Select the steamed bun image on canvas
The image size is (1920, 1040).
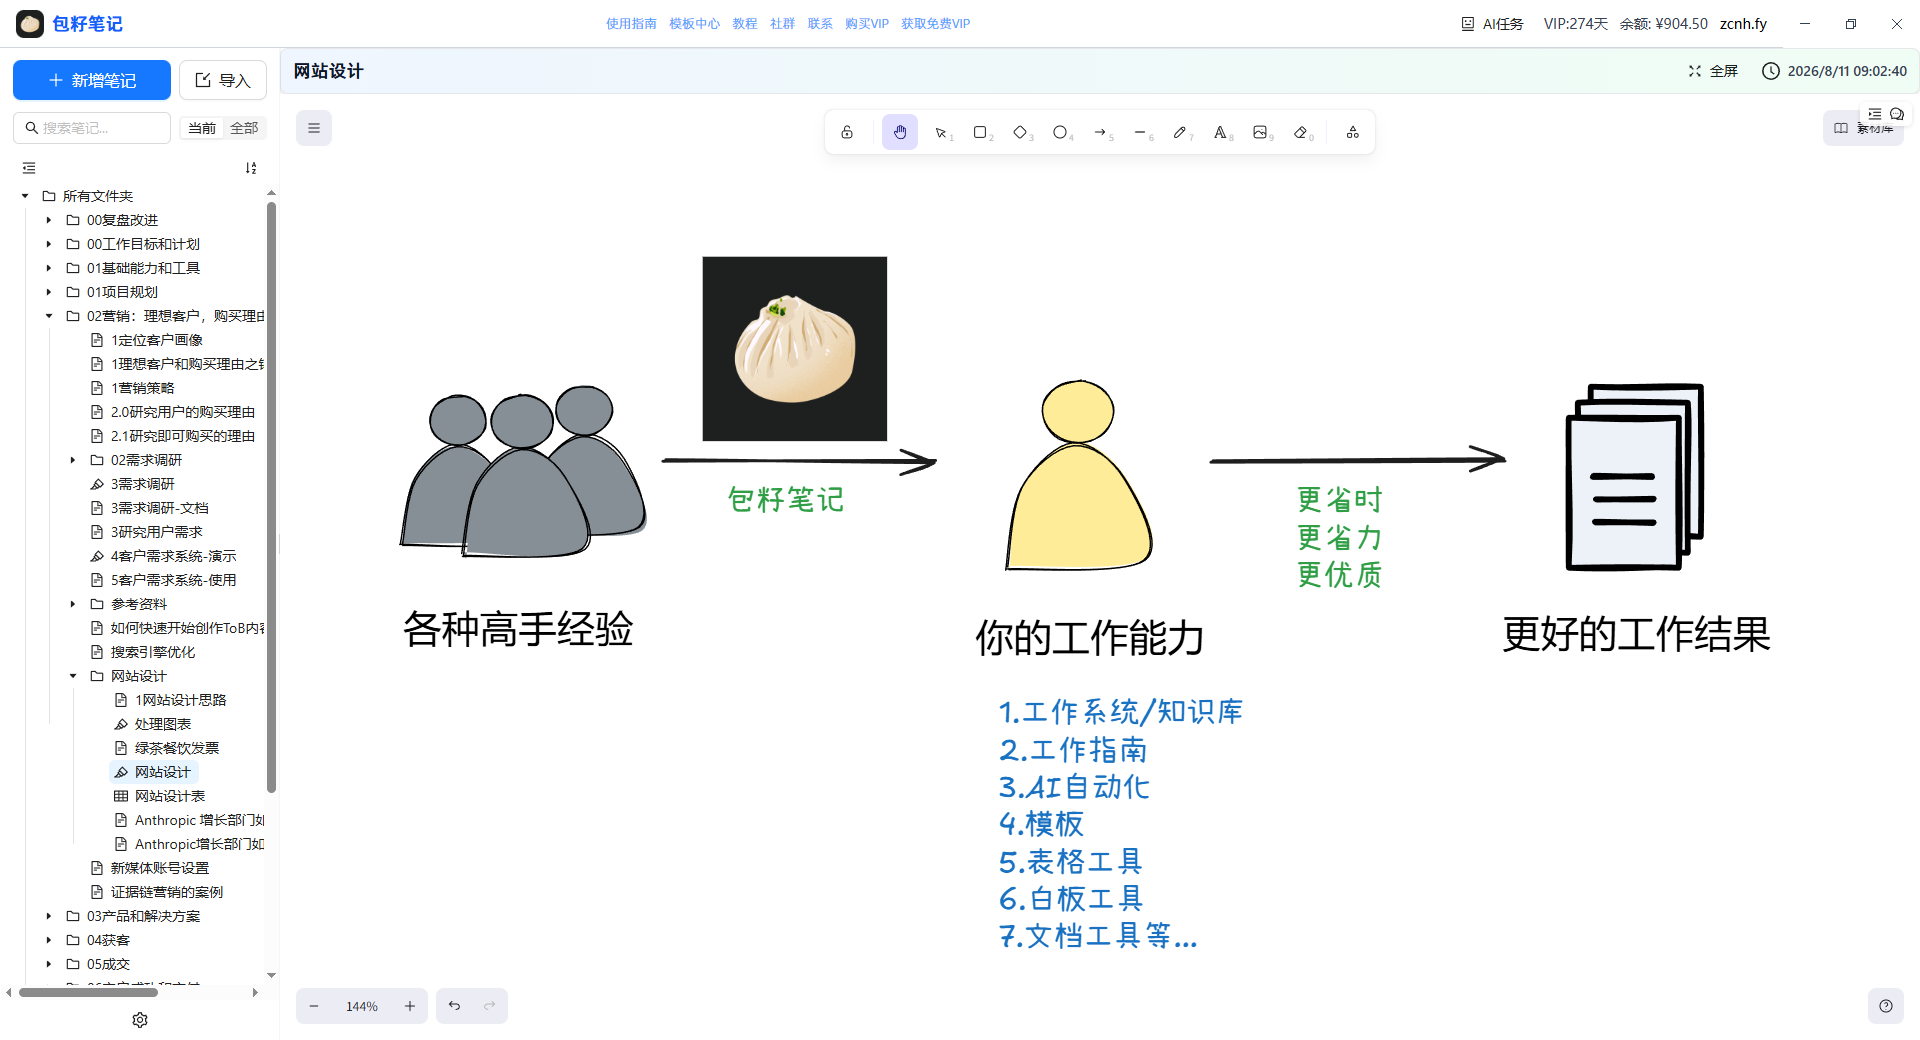tap(795, 349)
